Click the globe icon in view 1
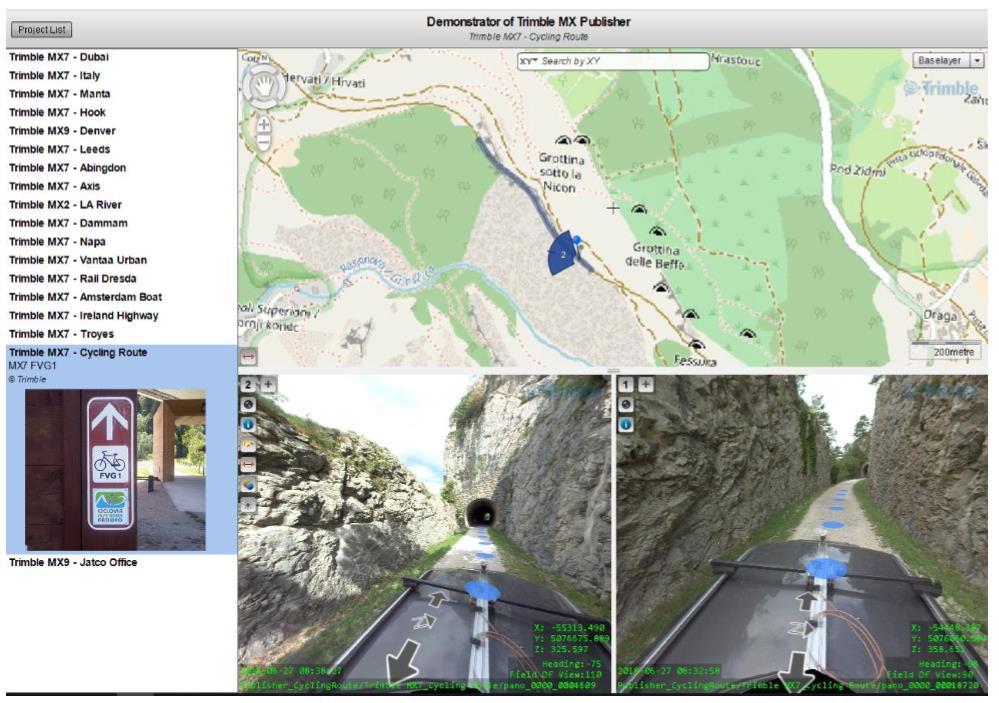 pos(626,404)
